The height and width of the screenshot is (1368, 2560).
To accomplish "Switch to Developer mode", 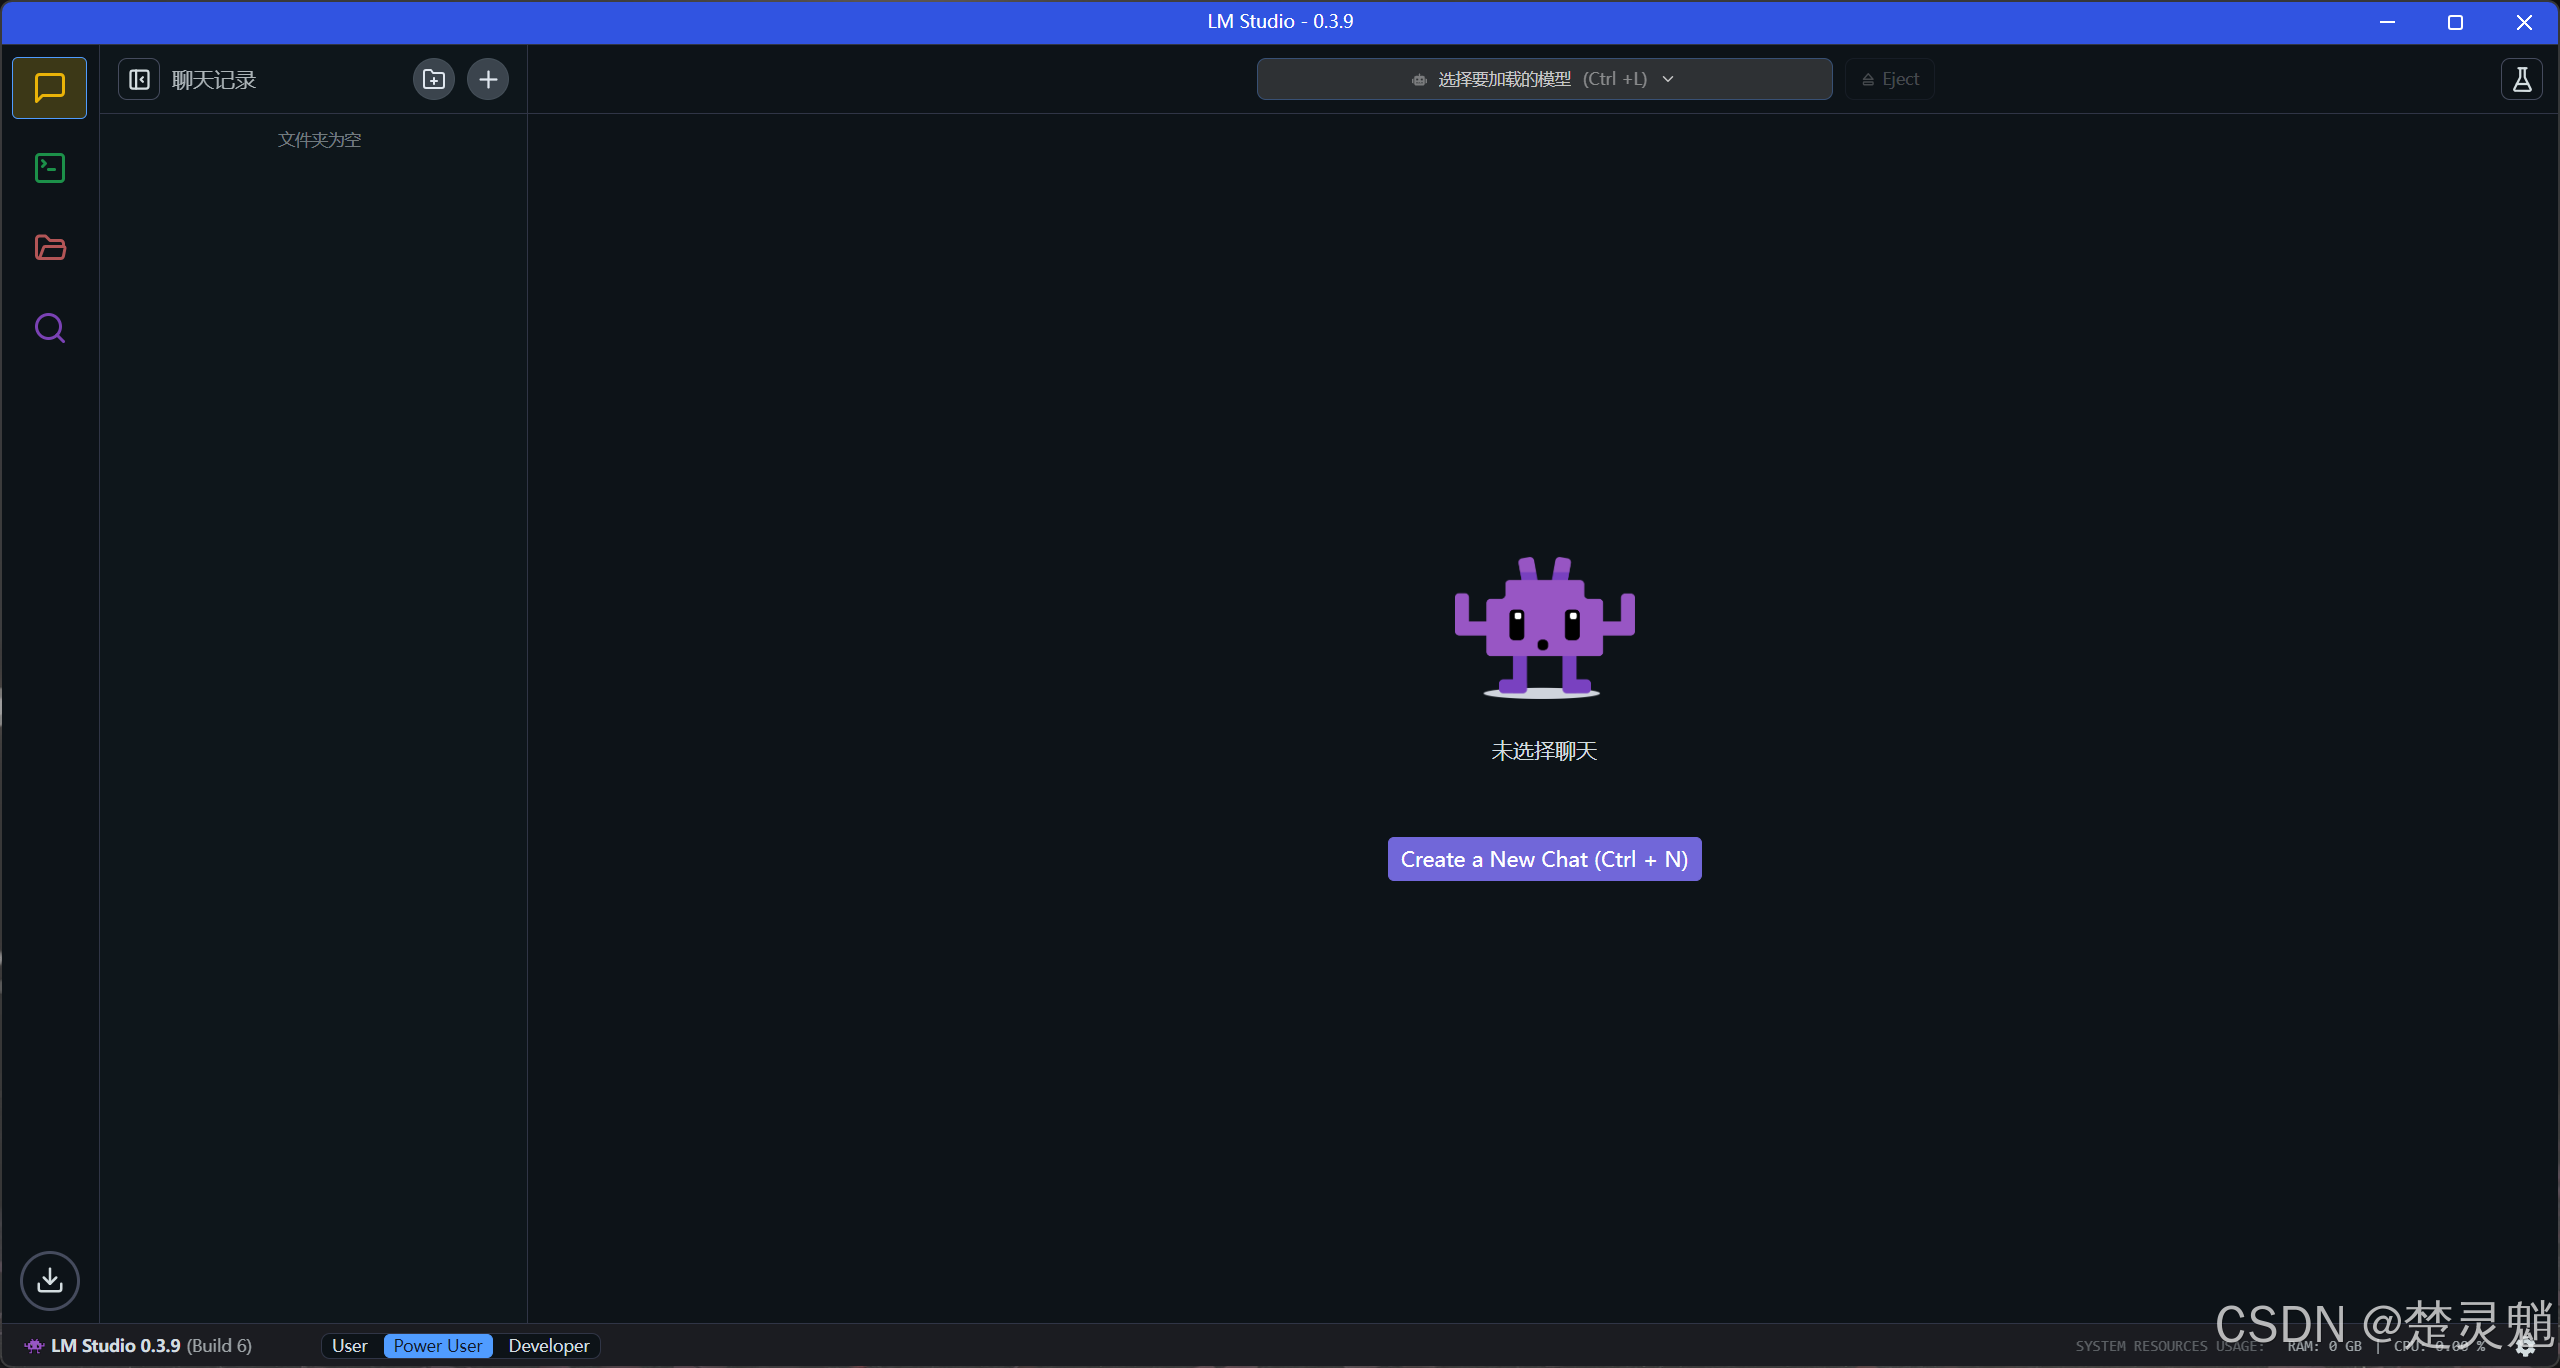I will (x=548, y=1346).
